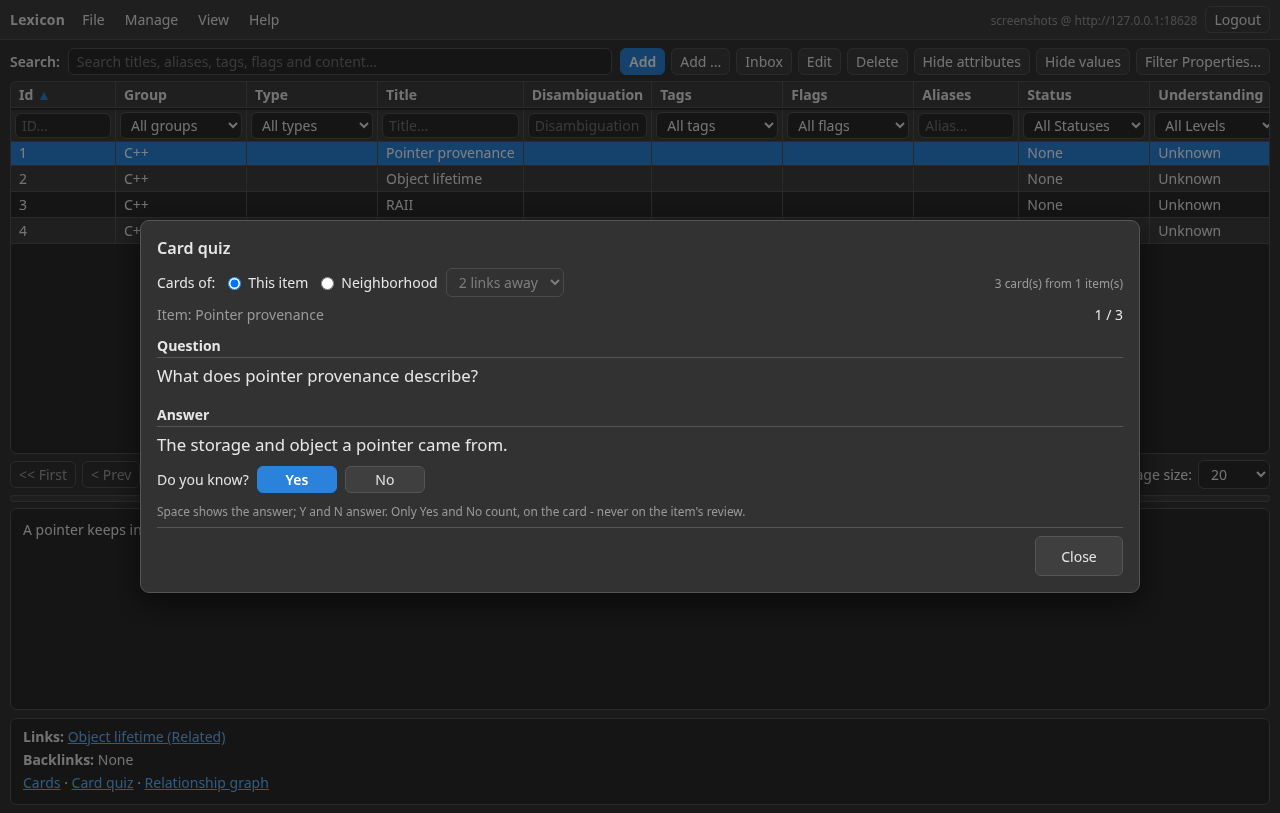Image resolution: width=1280 pixels, height=813 pixels.
Task: Close the Card quiz dialog
Action: [x=1079, y=556]
